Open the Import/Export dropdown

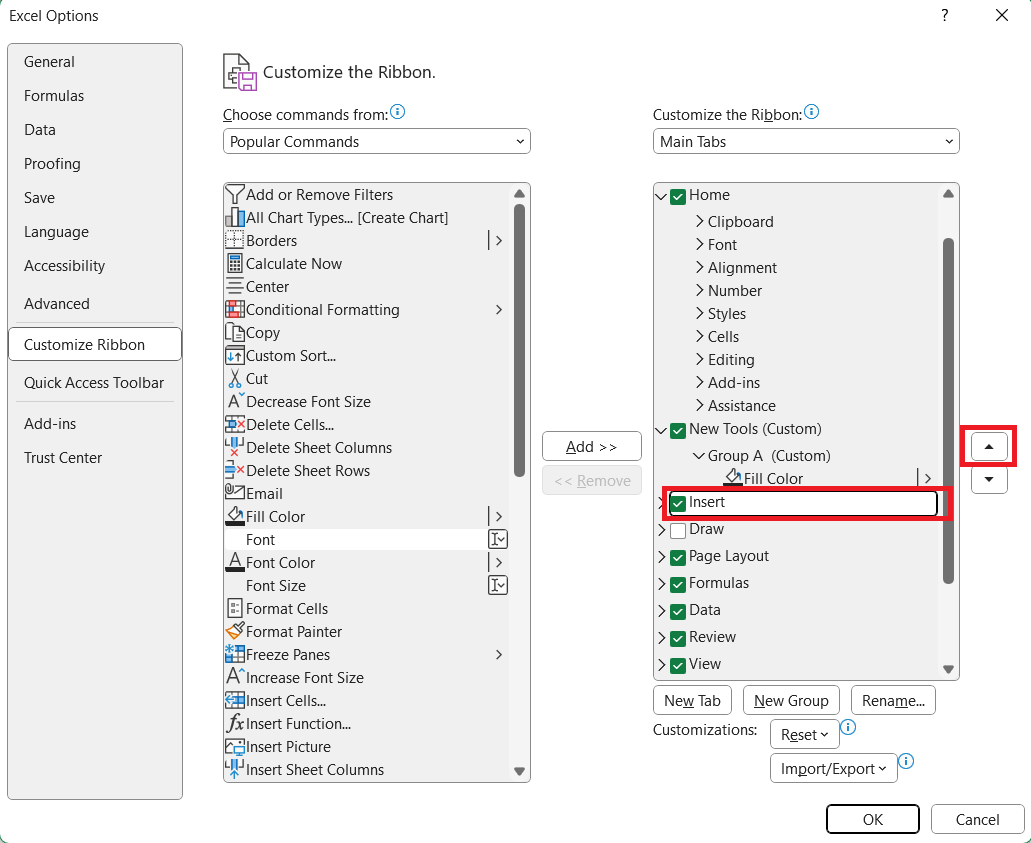(x=834, y=769)
